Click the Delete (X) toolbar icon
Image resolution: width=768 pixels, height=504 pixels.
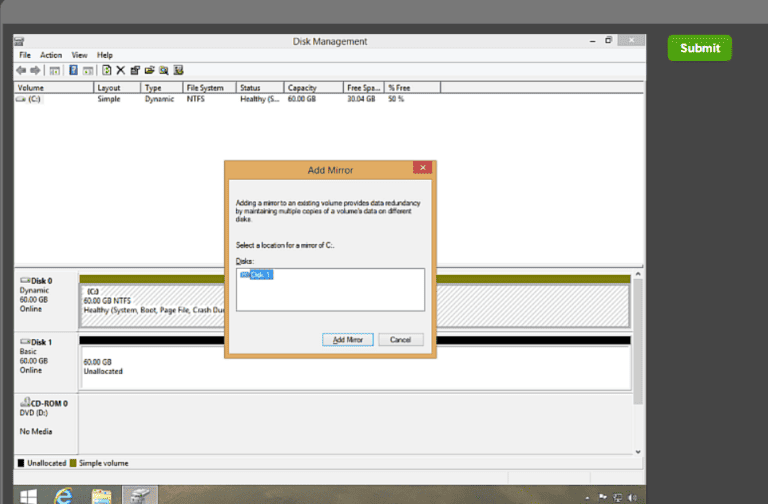click(120, 70)
